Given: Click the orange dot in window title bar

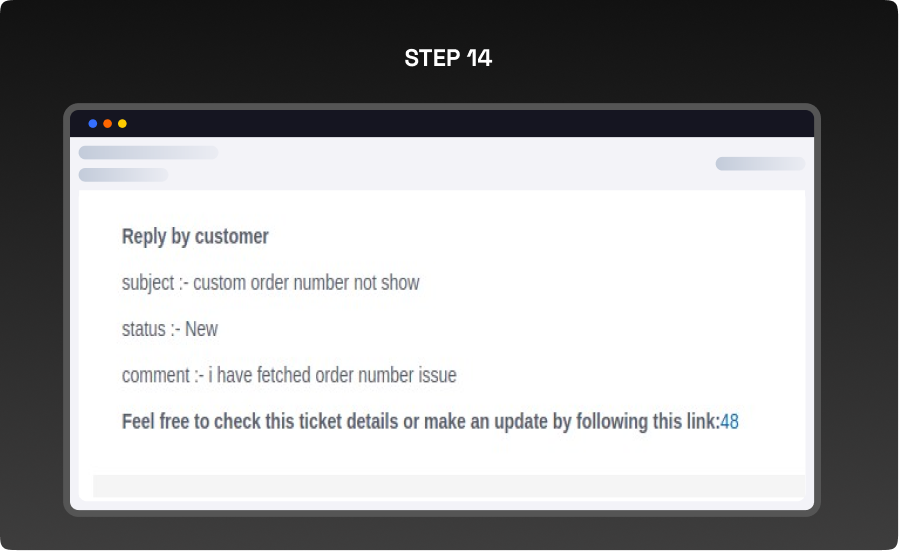Looking at the screenshot, I should [x=107, y=124].
